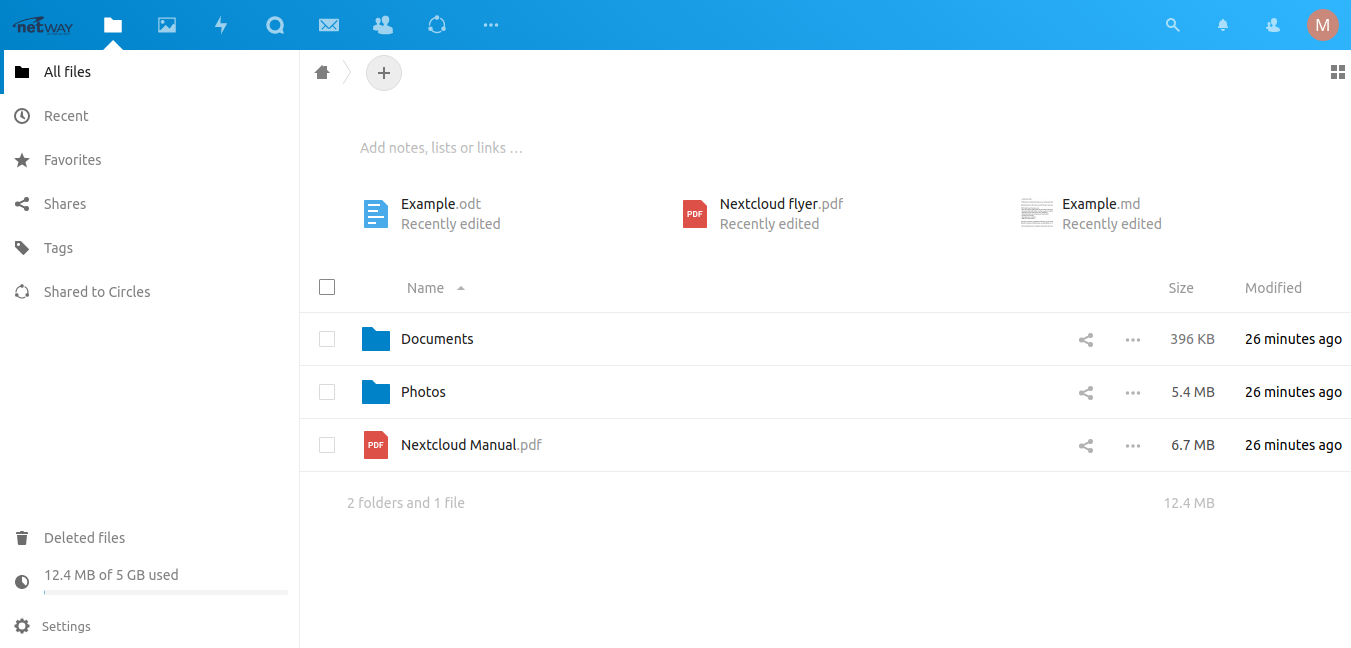This screenshot has height=648, width=1351.
Task: Open the Mail app from the top bar
Action: click(329, 25)
